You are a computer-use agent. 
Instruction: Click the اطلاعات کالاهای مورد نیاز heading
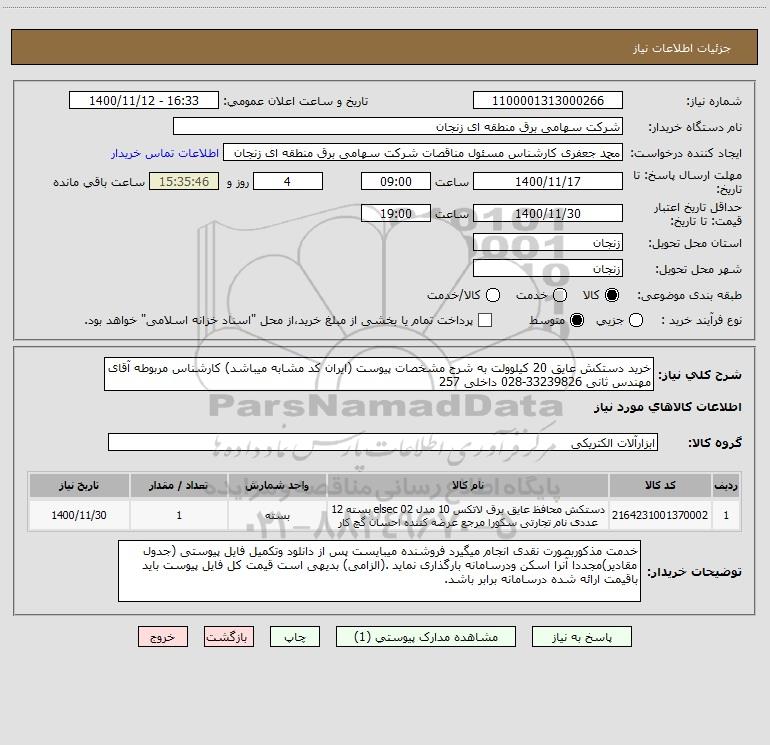pyautogui.click(x=667, y=407)
